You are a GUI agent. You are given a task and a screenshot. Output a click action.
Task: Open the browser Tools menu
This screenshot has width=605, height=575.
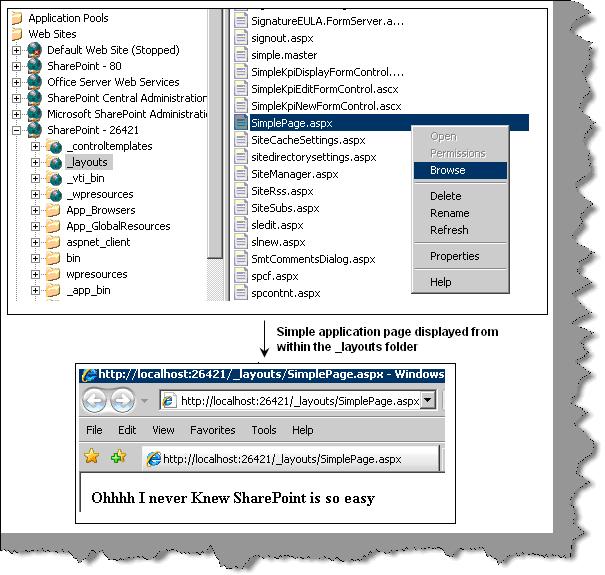pyautogui.click(x=264, y=430)
